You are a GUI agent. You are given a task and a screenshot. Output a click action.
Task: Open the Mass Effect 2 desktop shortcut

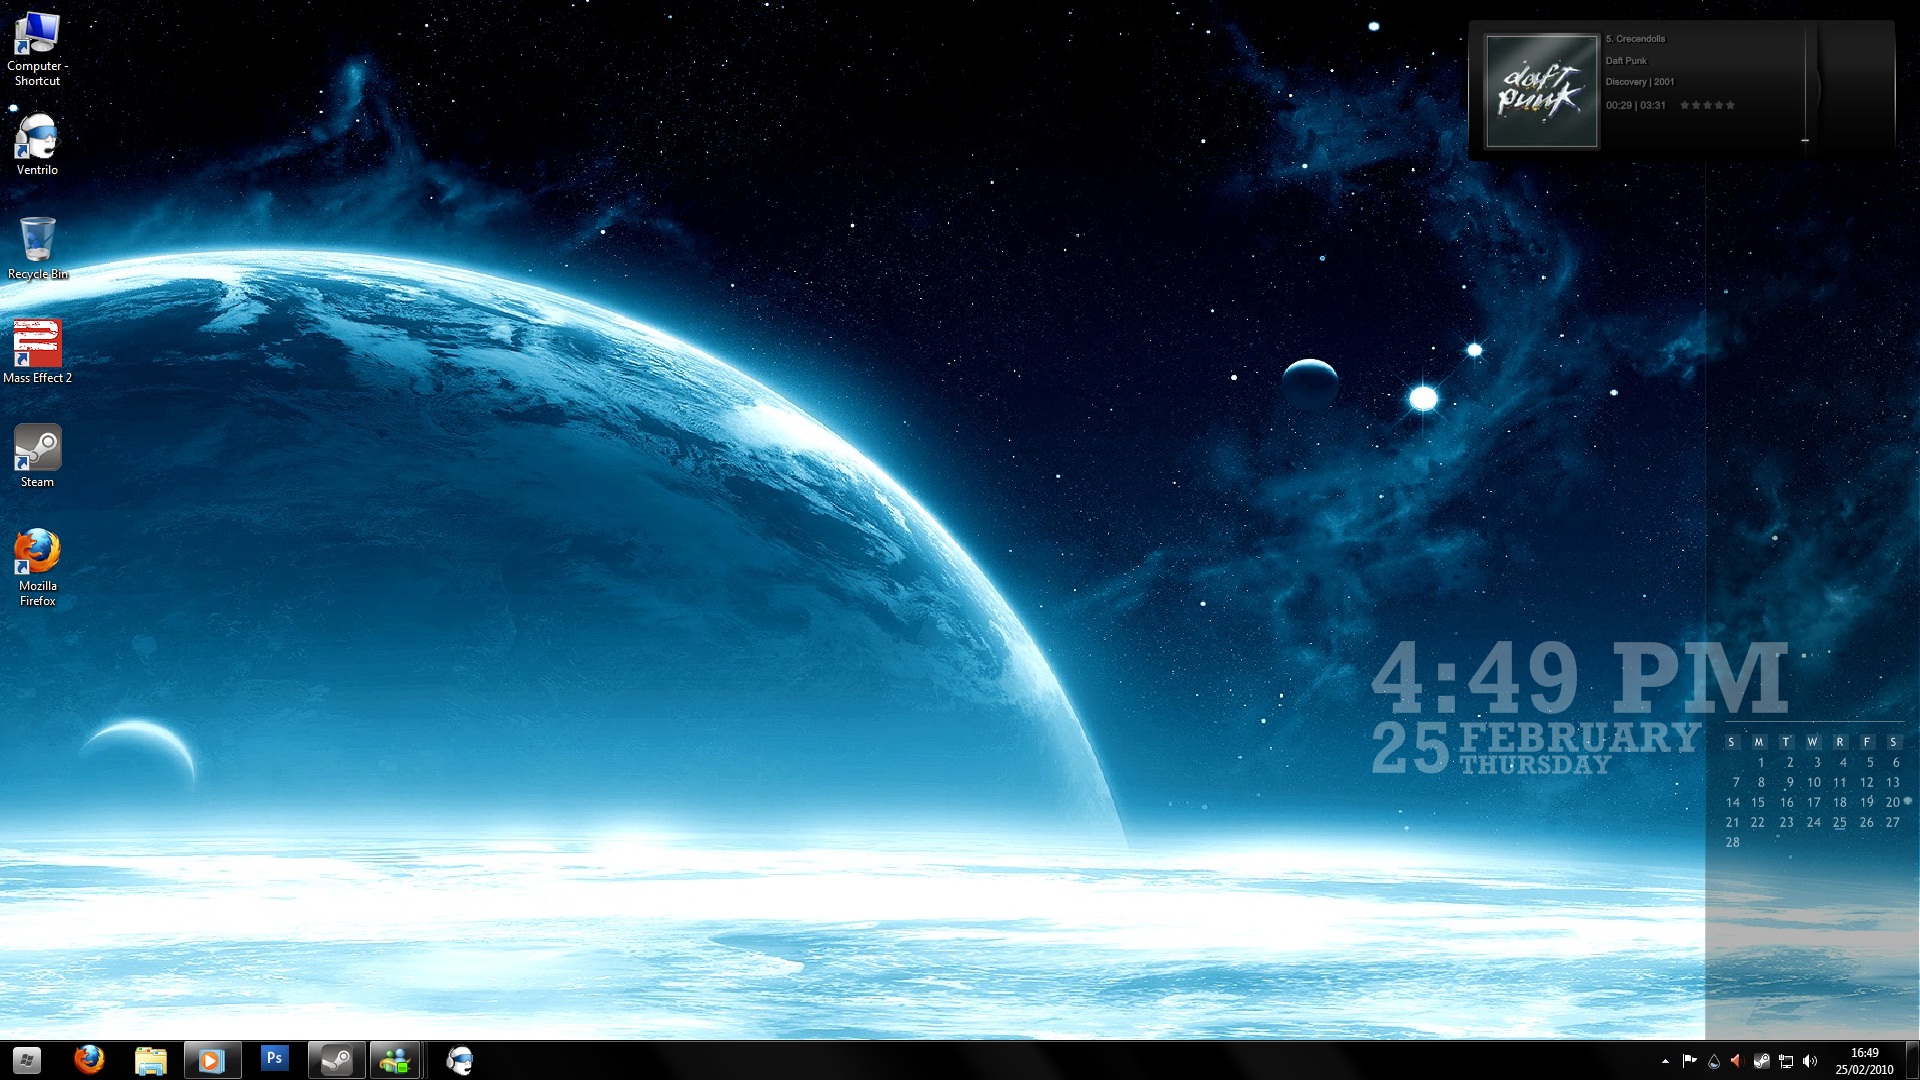pos(37,344)
